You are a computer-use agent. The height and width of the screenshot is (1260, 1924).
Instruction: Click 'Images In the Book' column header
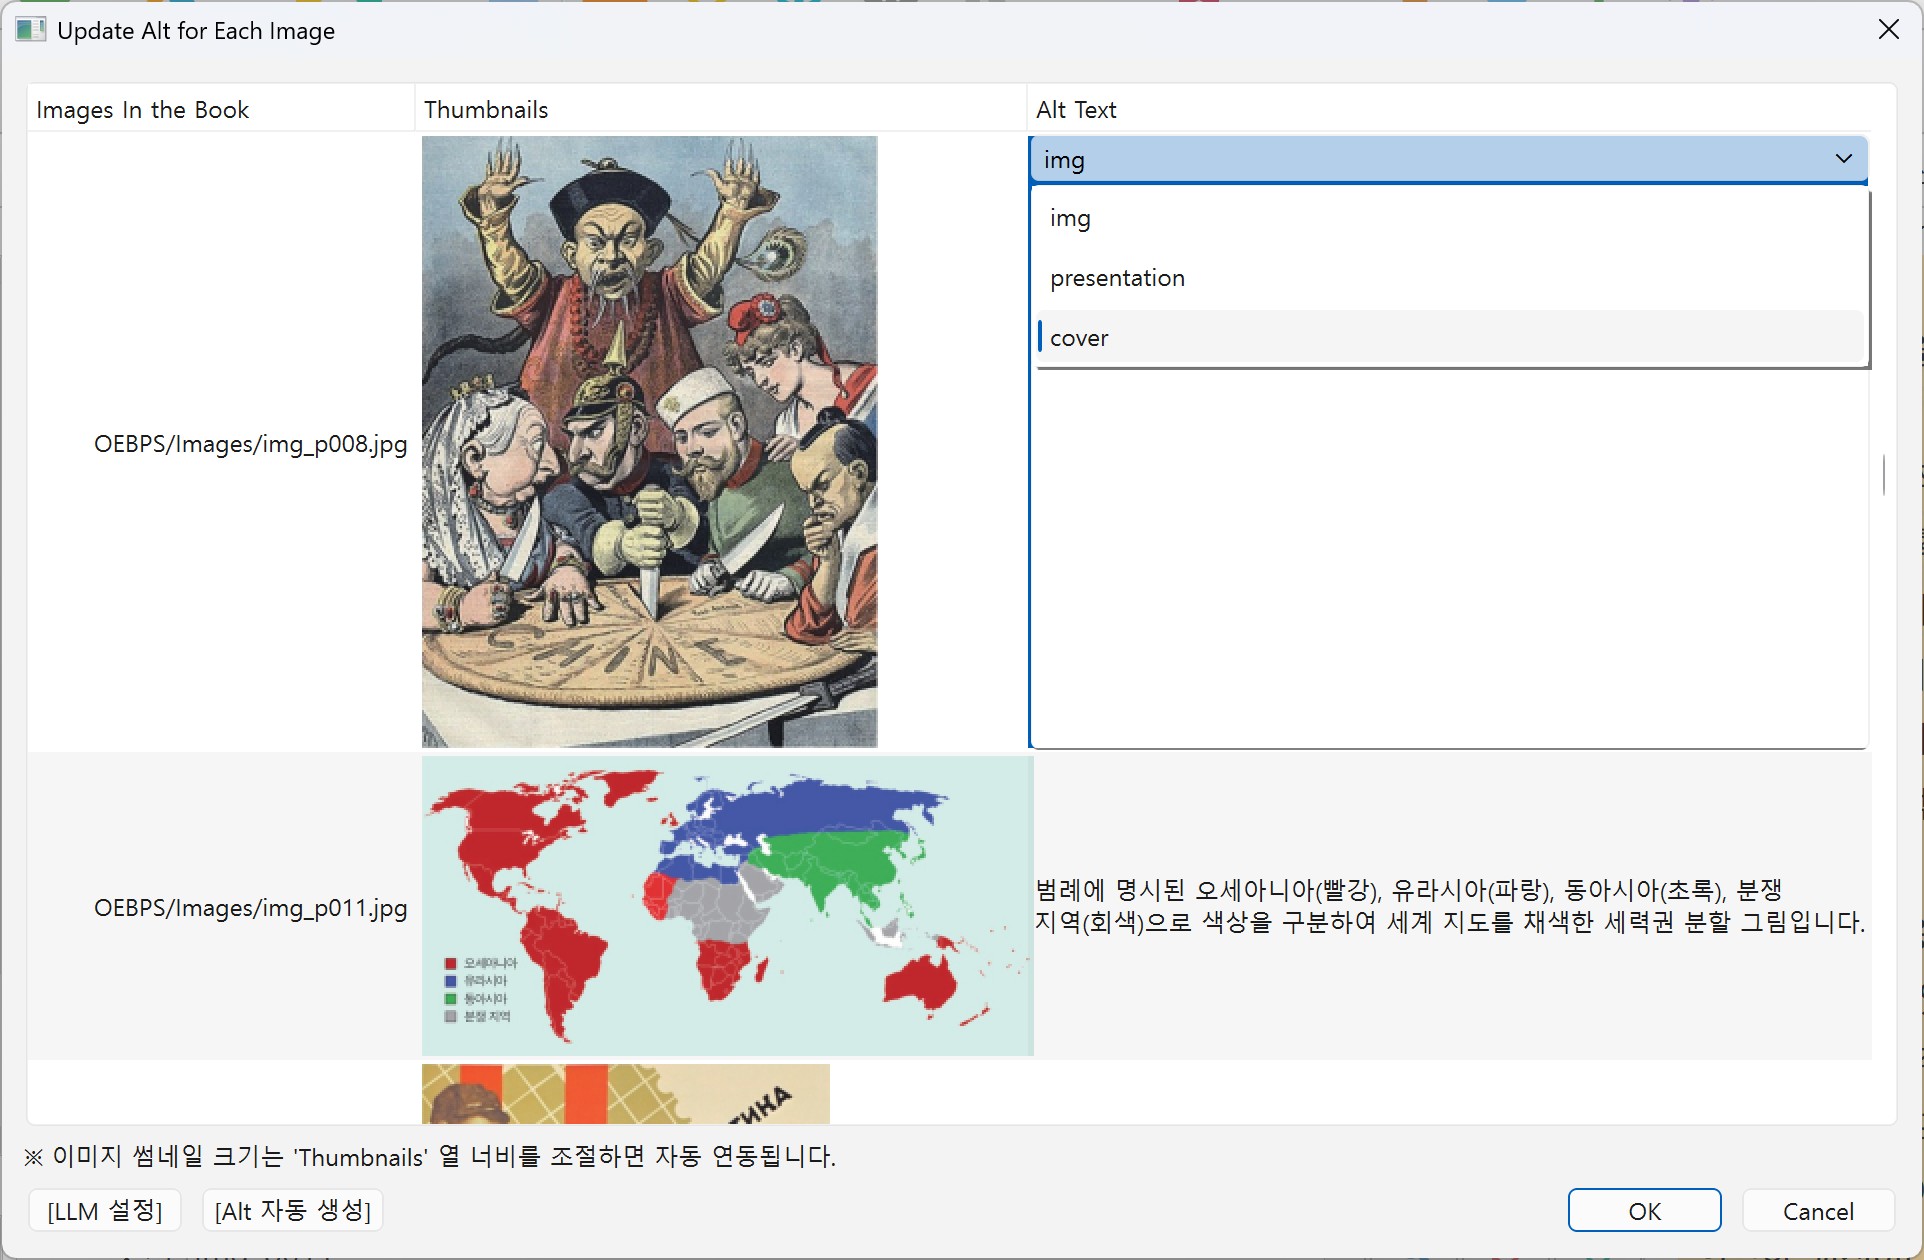click(x=142, y=110)
